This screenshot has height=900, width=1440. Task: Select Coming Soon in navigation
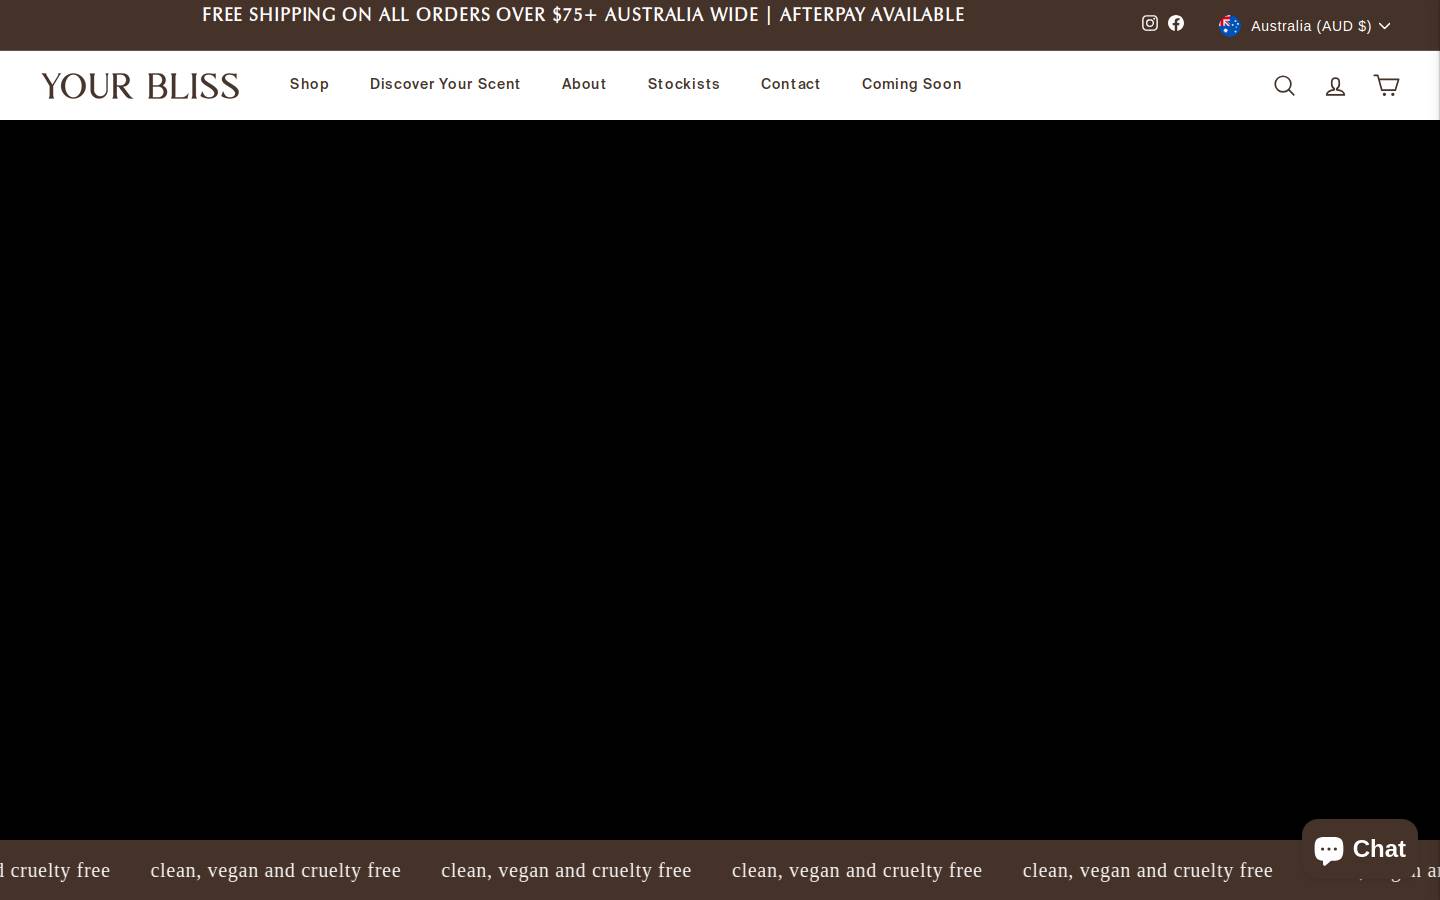click(x=912, y=84)
